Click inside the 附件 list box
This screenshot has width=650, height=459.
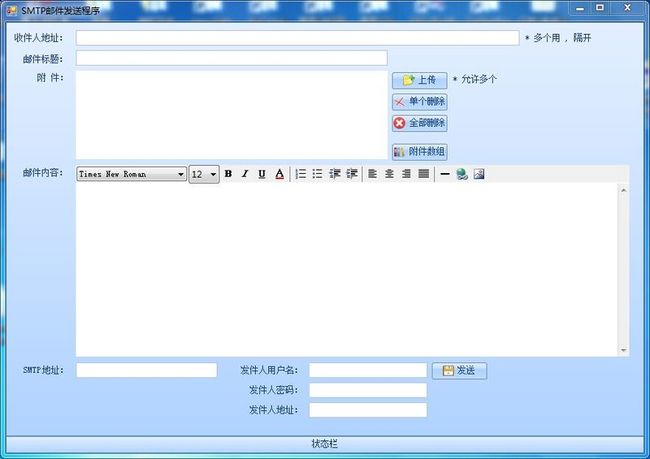pyautogui.click(x=232, y=115)
